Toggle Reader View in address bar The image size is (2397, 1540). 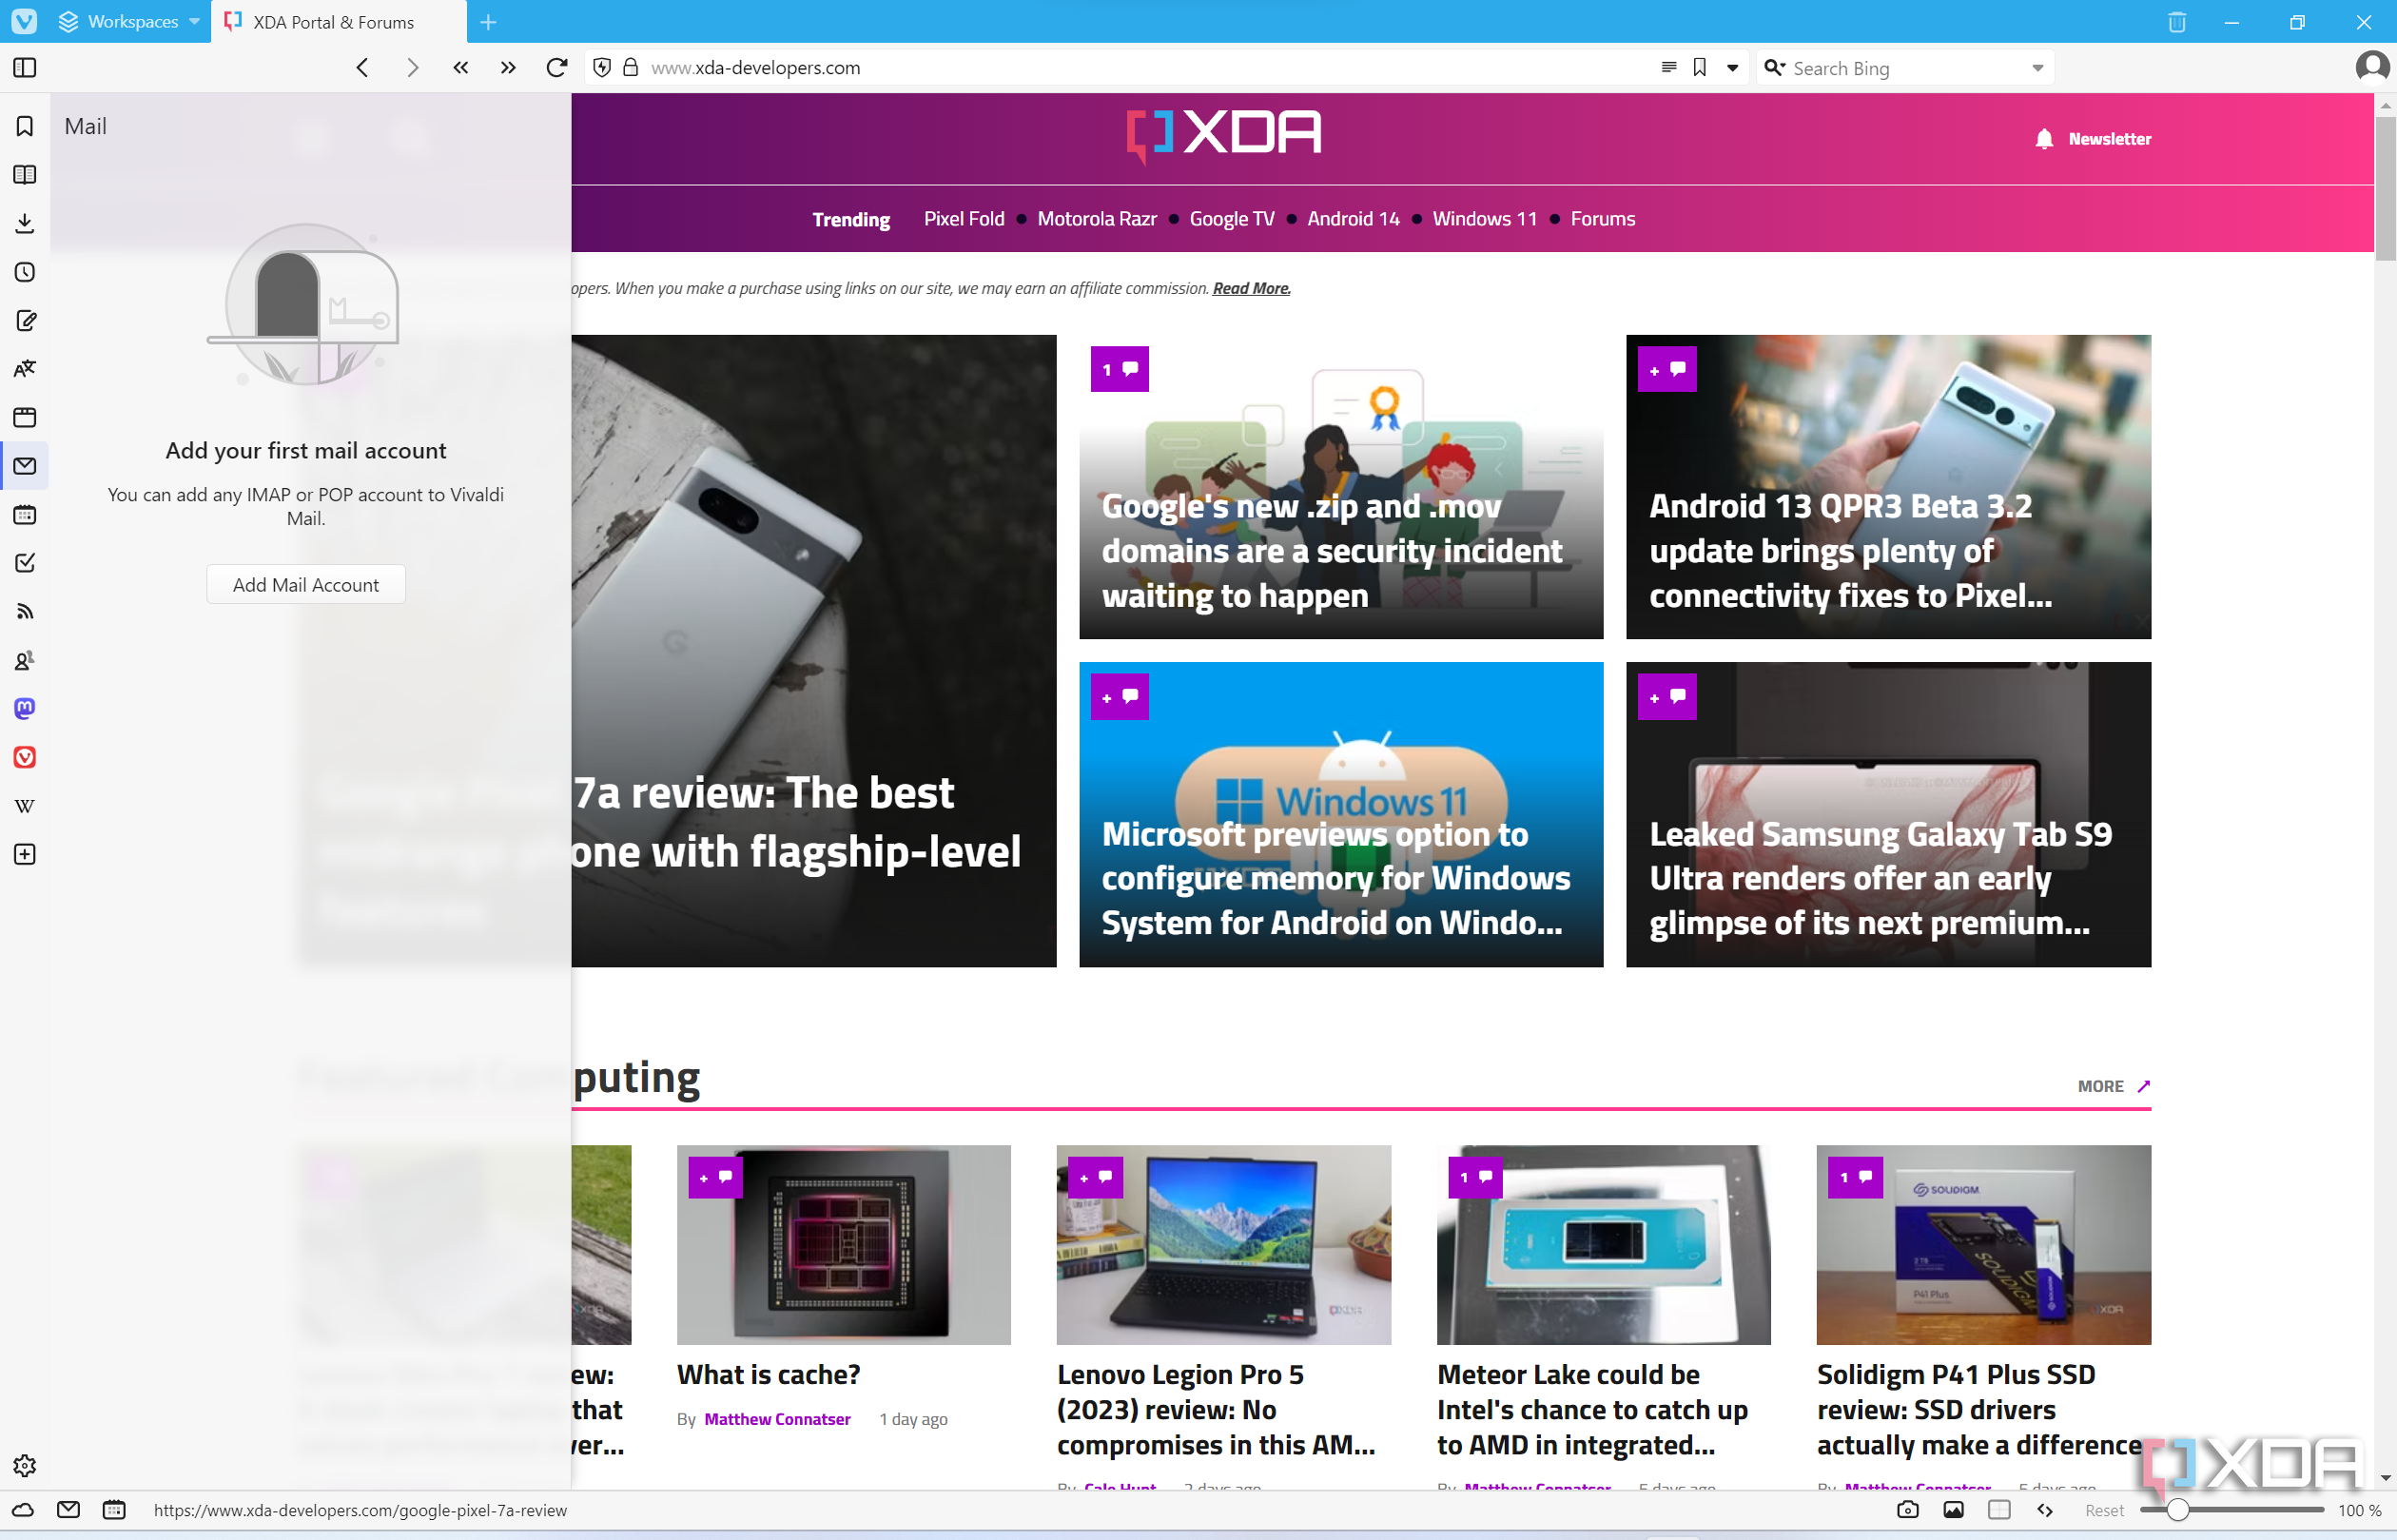1668,68
